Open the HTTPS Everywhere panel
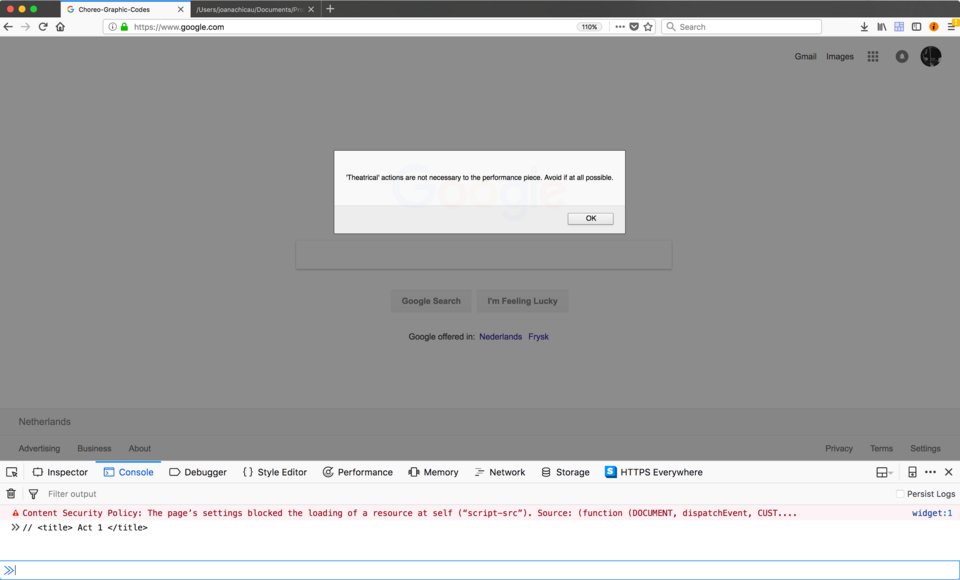This screenshot has height=580, width=960. click(654, 472)
